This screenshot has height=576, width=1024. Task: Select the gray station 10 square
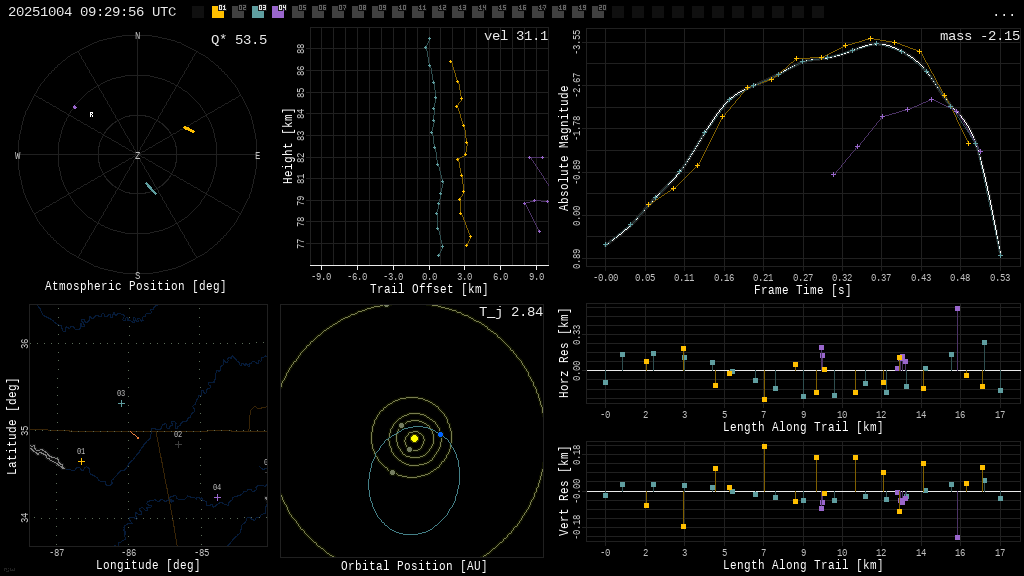[x=398, y=12]
